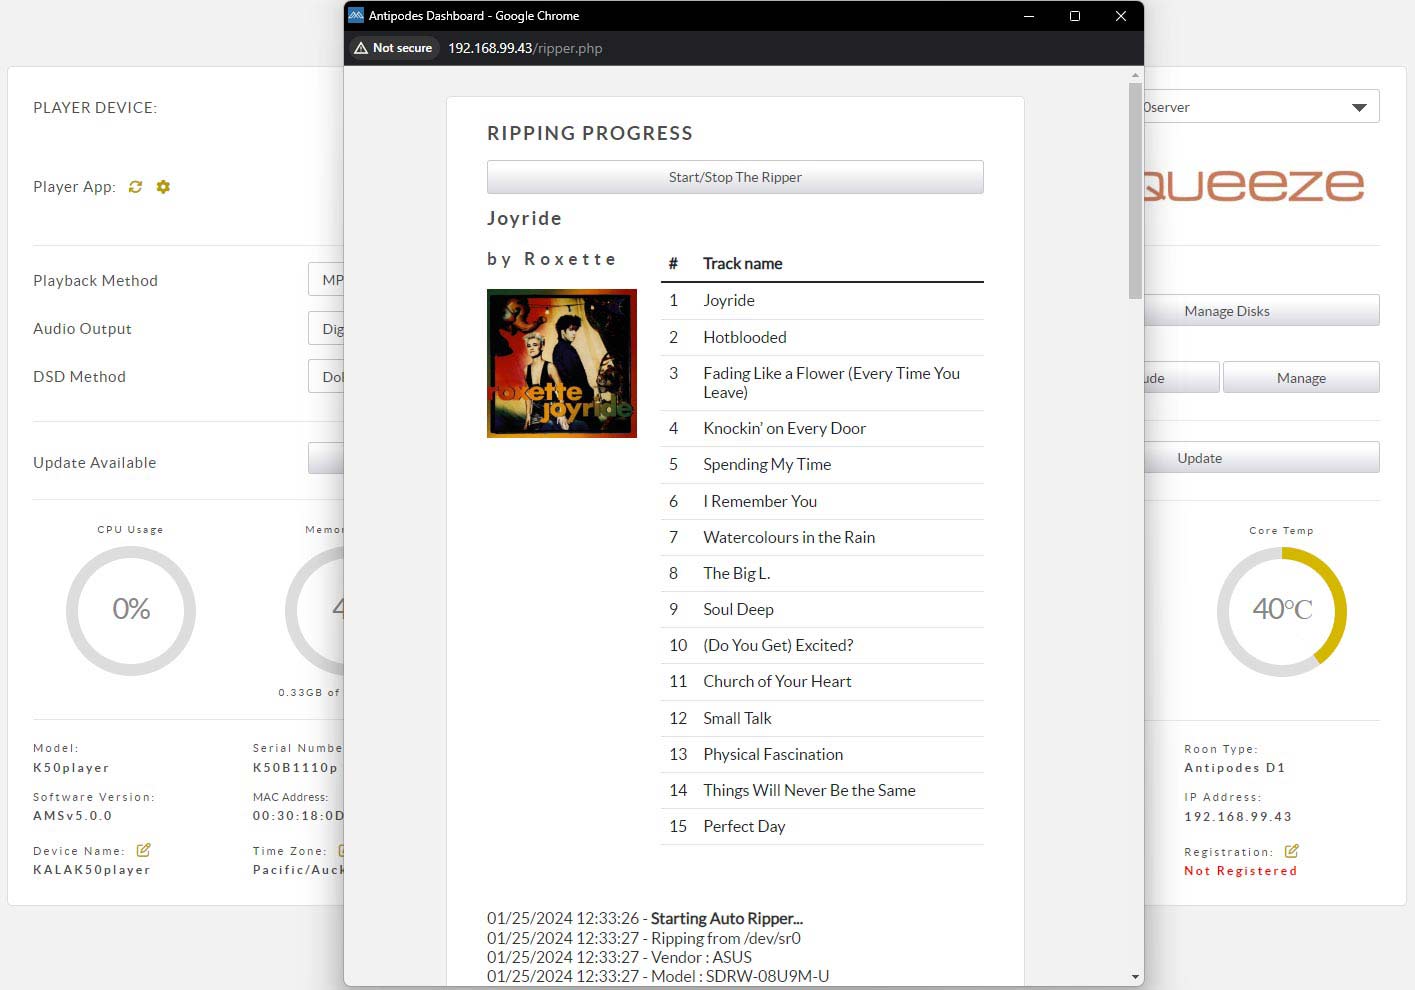Open the DSD Method dropdown
The image size is (1415, 990).
coord(326,376)
